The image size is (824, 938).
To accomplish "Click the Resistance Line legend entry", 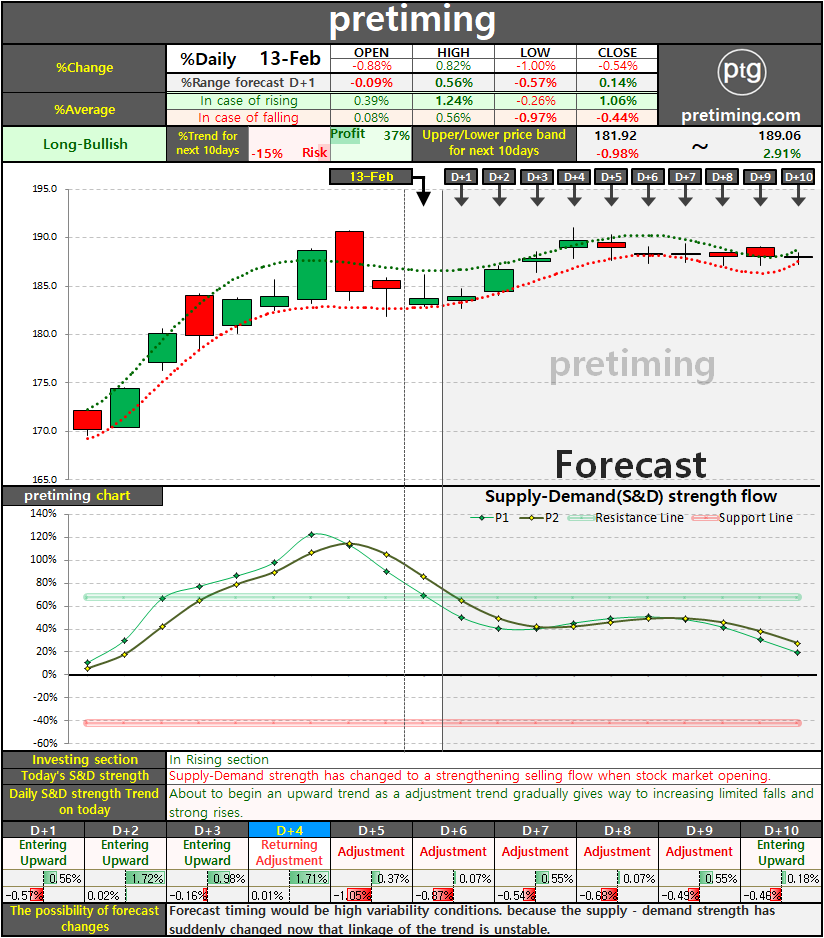I will (625, 517).
